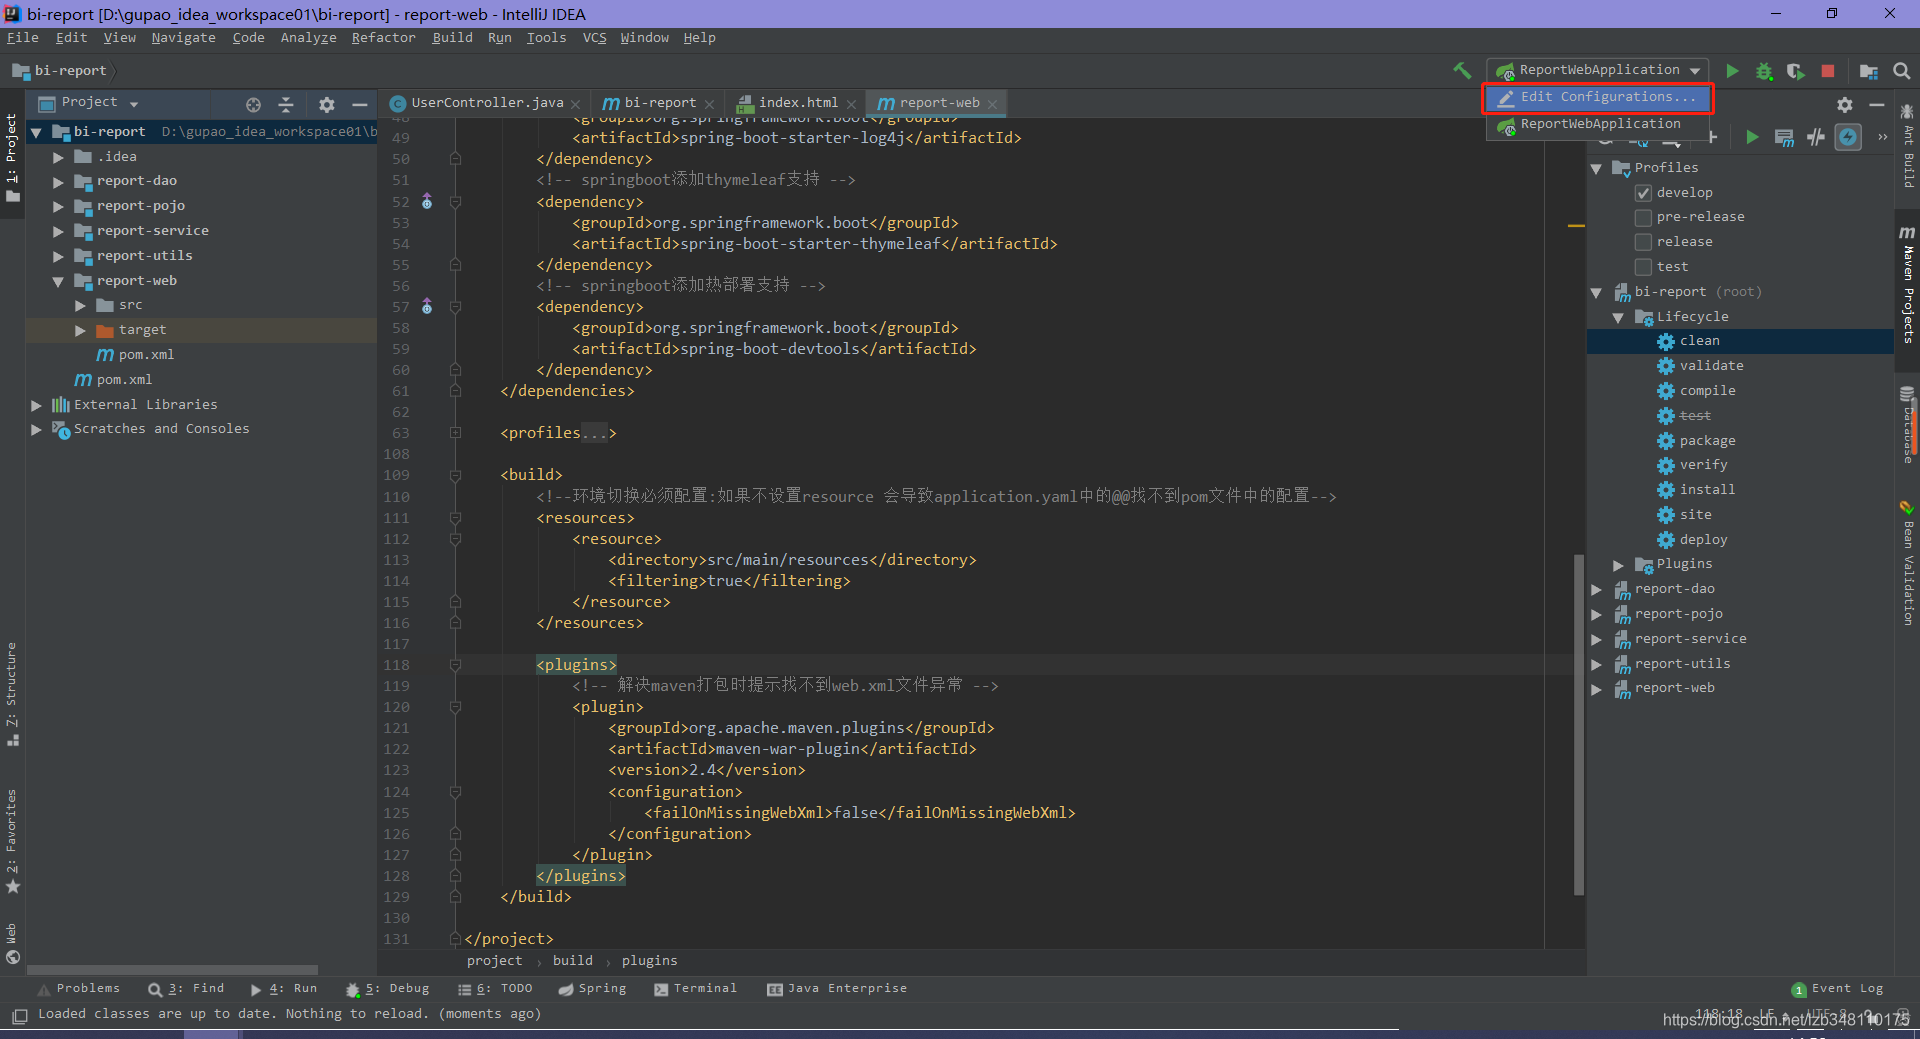Enable the test Maven profile
Image resolution: width=1920 pixels, height=1039 pixels.
click(x=1643, y=267)
